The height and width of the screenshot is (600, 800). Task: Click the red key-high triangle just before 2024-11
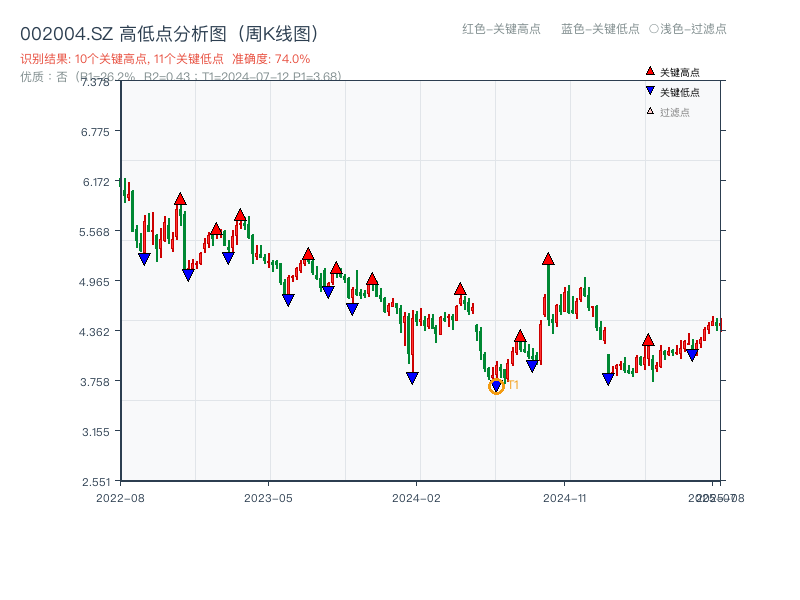pos(548,259)
